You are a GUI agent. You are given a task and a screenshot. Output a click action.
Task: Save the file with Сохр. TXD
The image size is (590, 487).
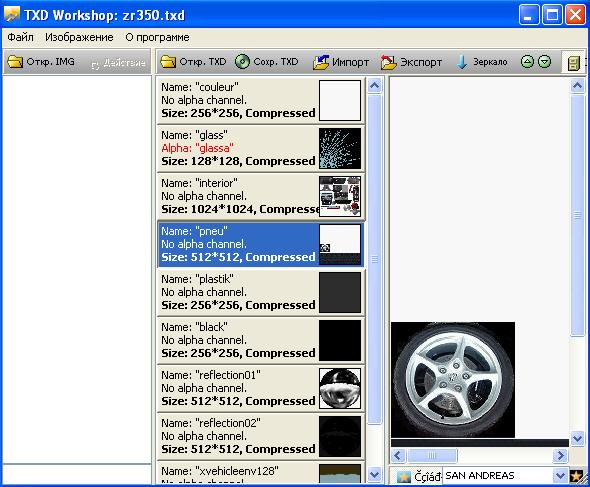tap(266, 62)
